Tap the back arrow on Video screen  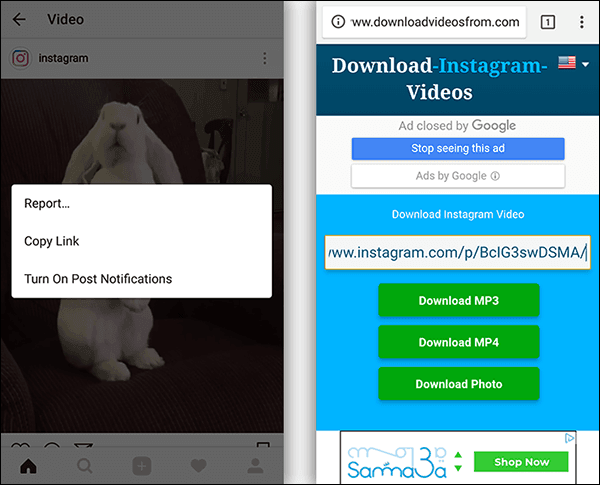click(x=19, y=19)
